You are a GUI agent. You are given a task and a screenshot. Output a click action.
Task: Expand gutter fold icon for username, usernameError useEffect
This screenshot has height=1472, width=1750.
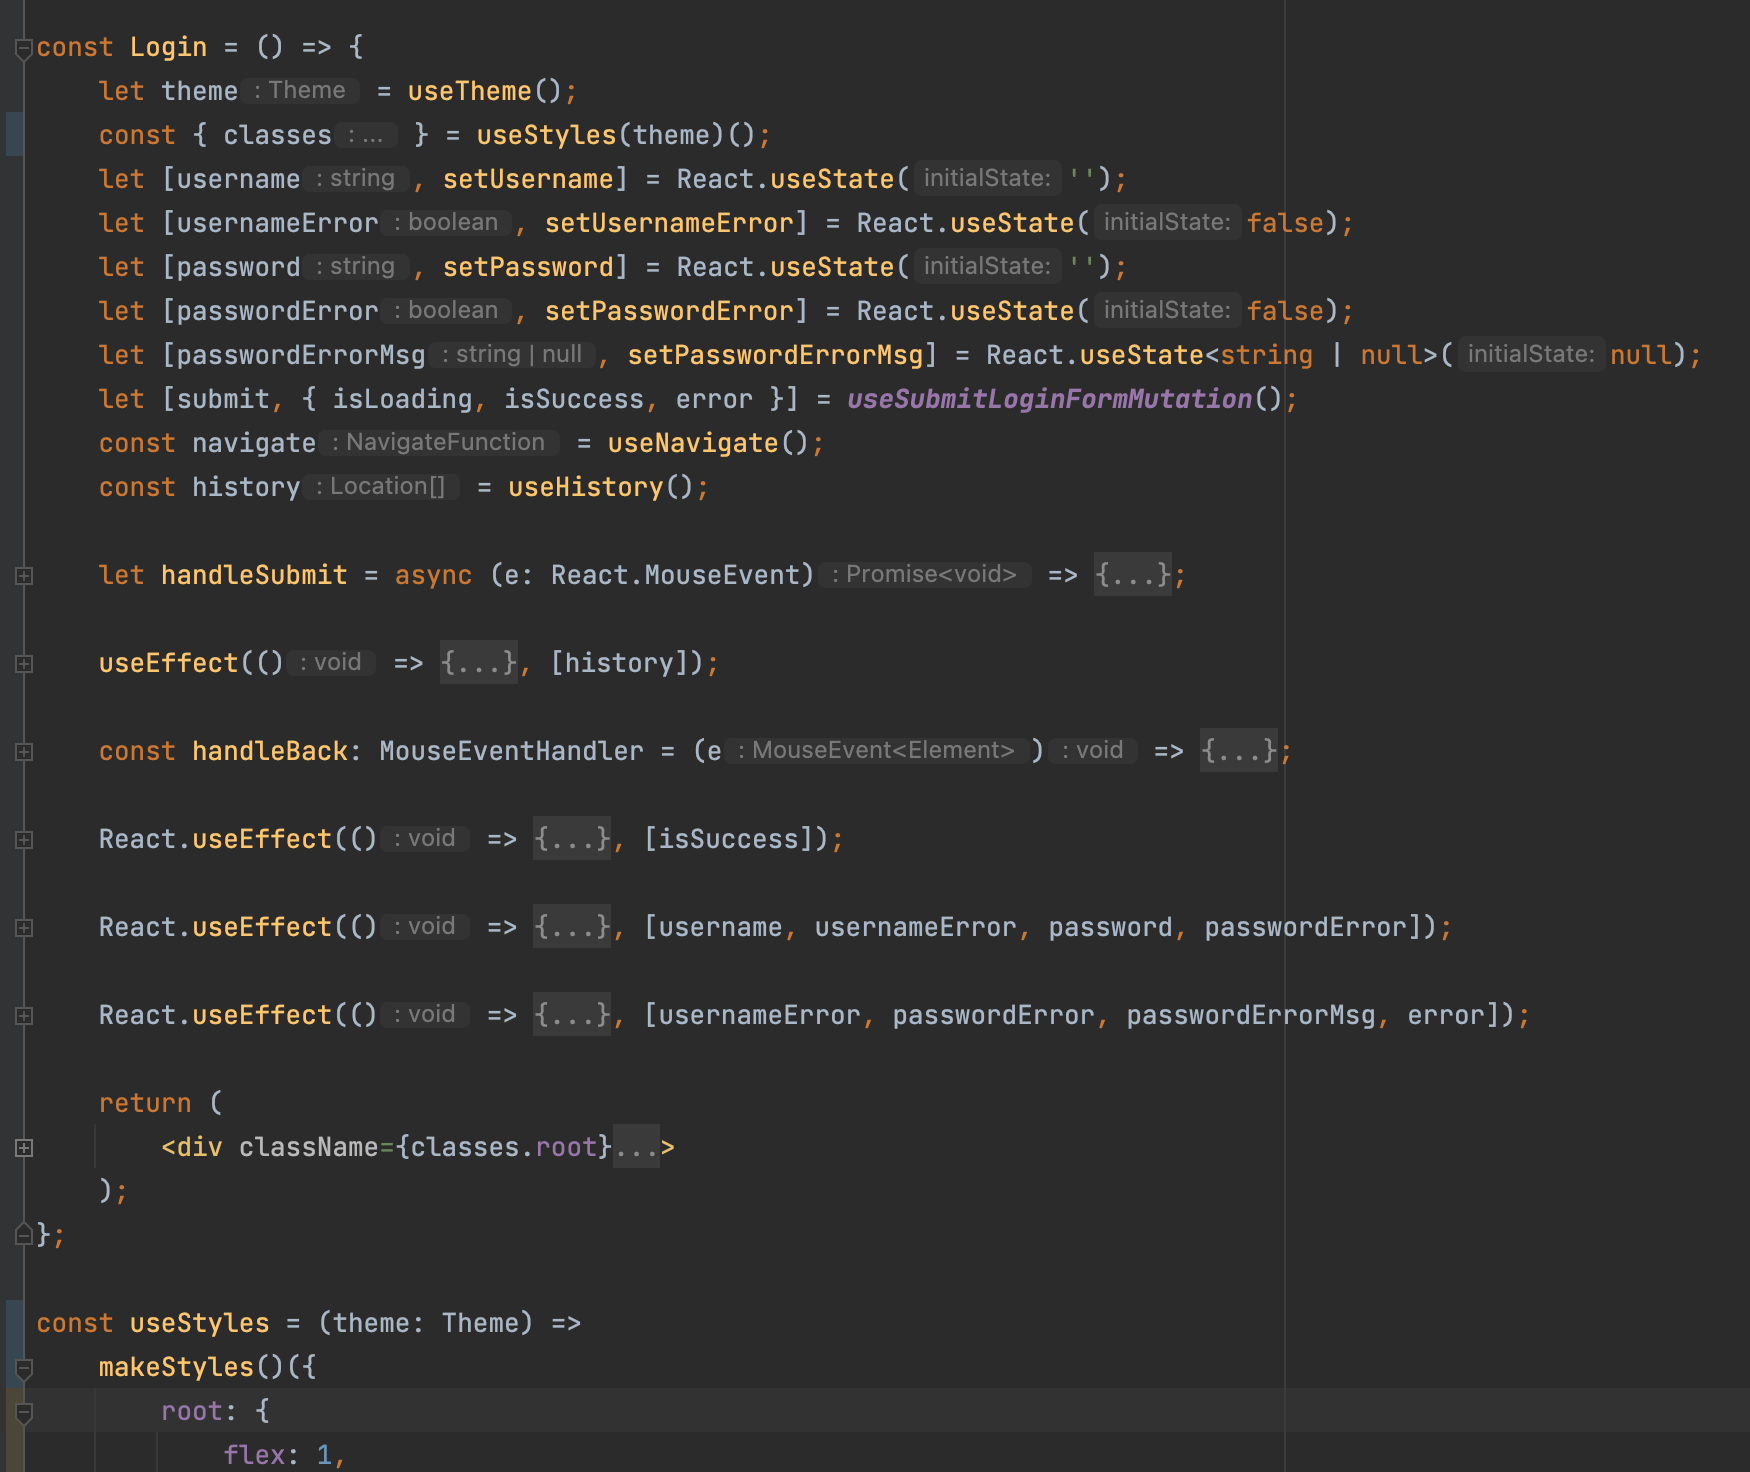(24, 928)
